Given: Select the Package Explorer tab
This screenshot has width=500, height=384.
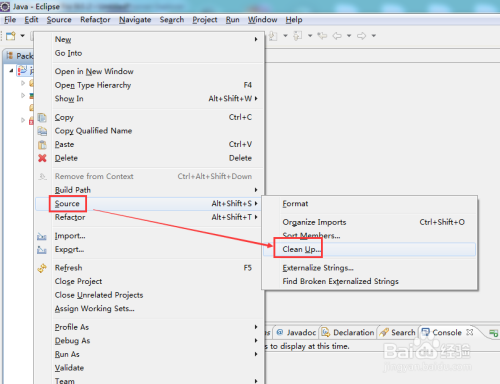Looking at the screenshot, I should click(x=20, y=56).
